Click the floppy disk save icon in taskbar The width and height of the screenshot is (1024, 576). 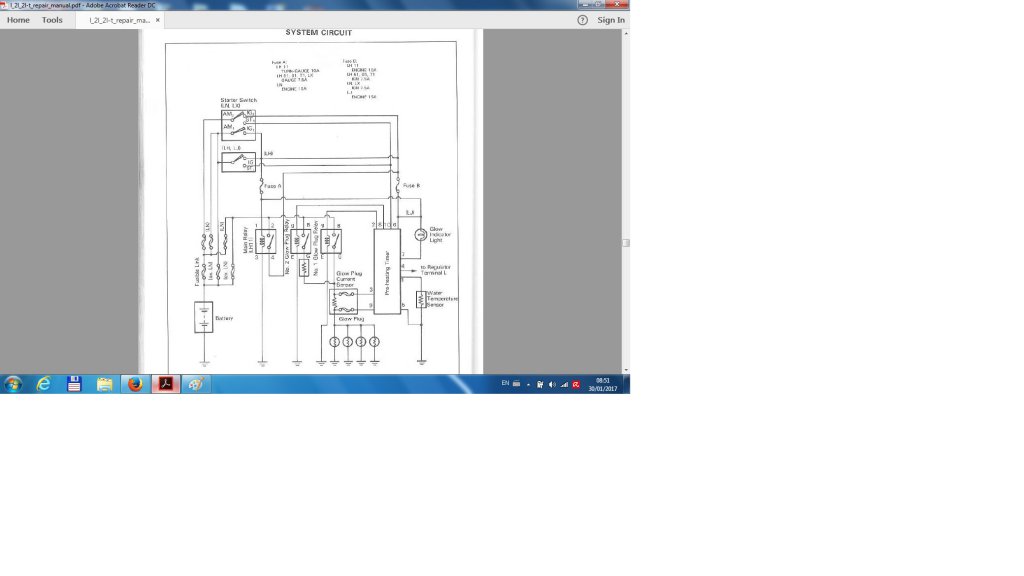point(74,384)
